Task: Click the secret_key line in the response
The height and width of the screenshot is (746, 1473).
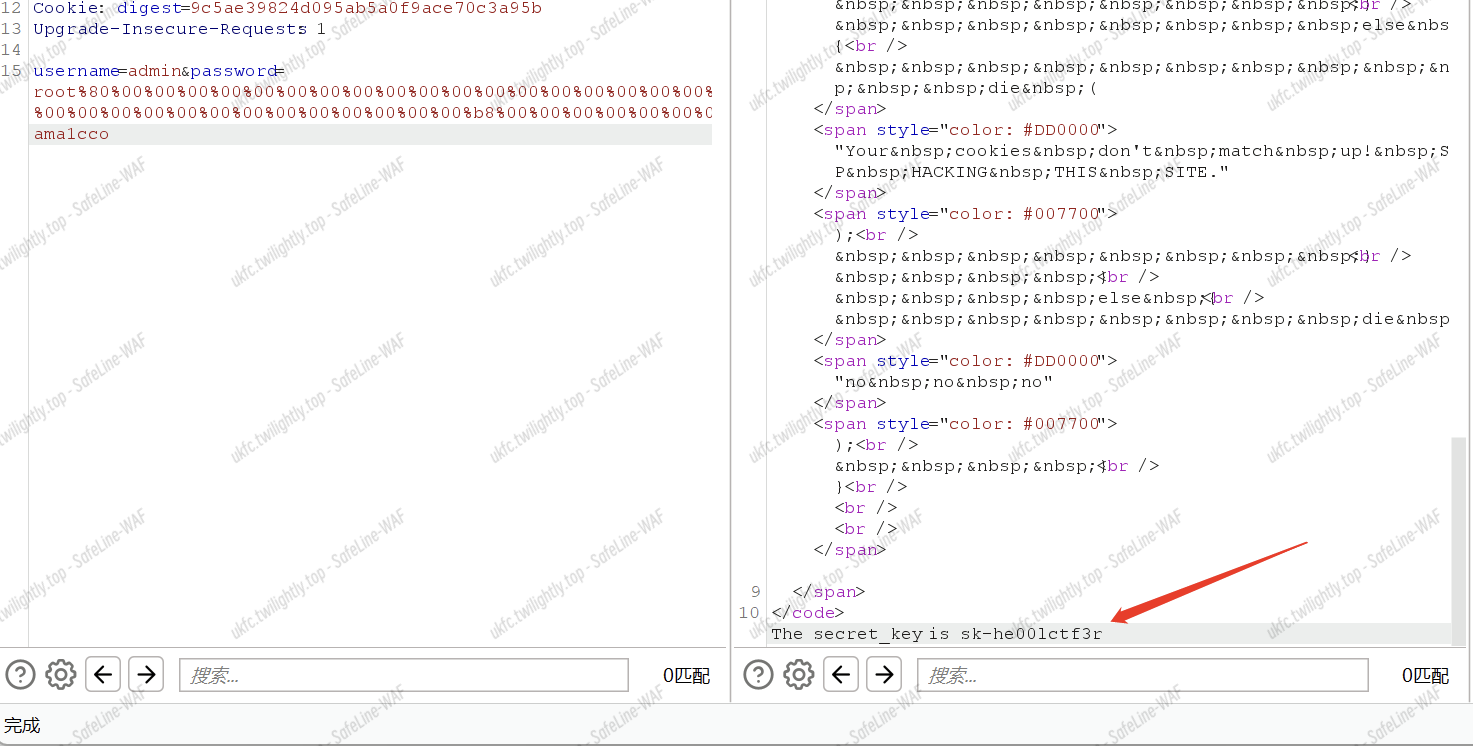Action: click(936, 633)
